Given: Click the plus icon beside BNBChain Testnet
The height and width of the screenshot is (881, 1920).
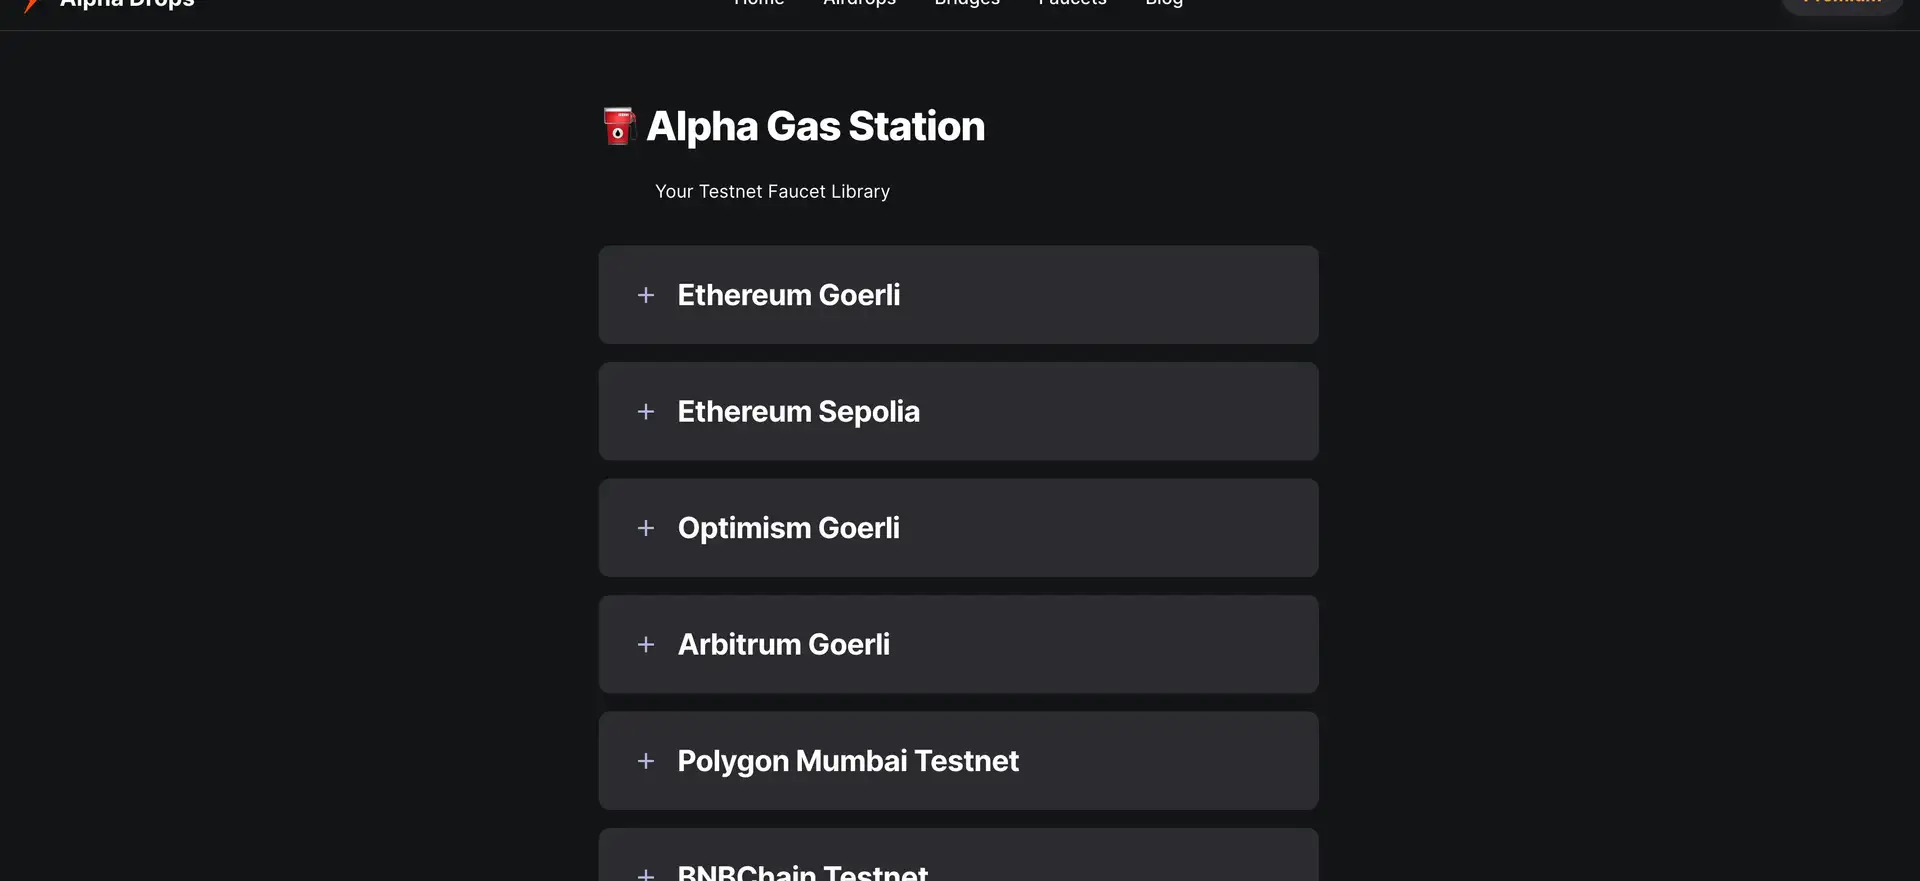Looking at the screenshot, I should (646, 873).
